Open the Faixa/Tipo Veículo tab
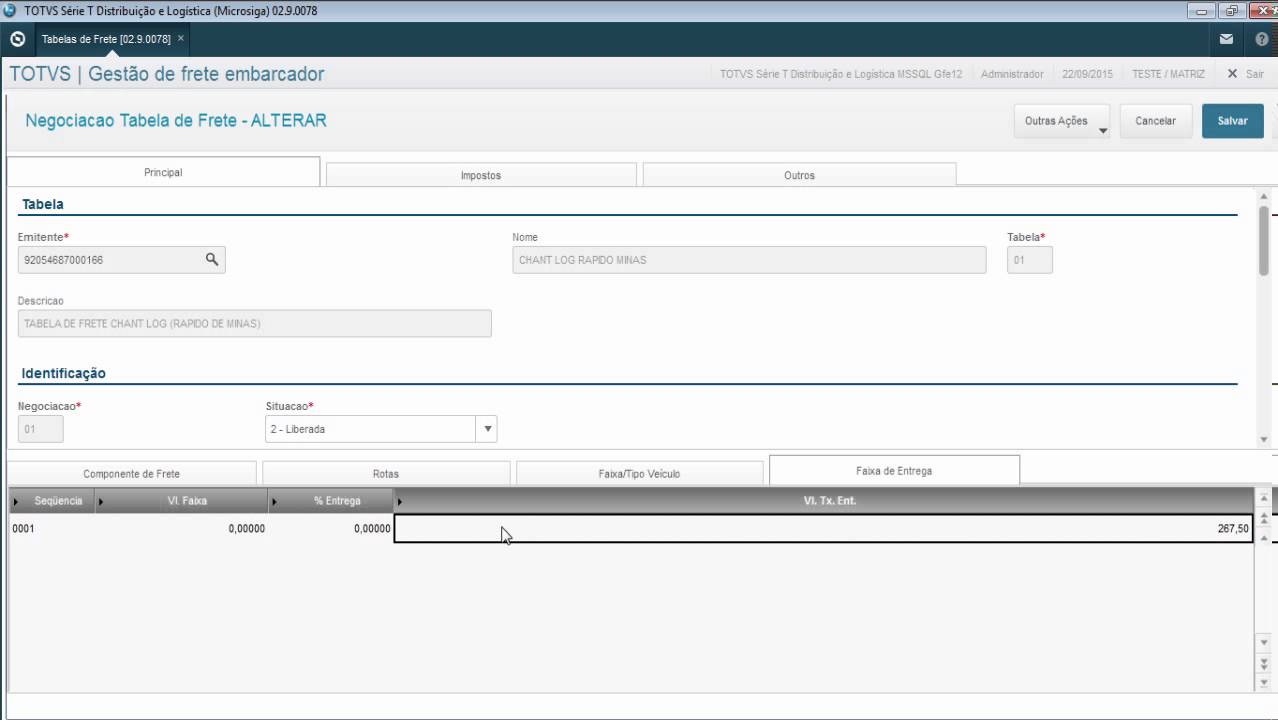 click(x=639, y=474)
